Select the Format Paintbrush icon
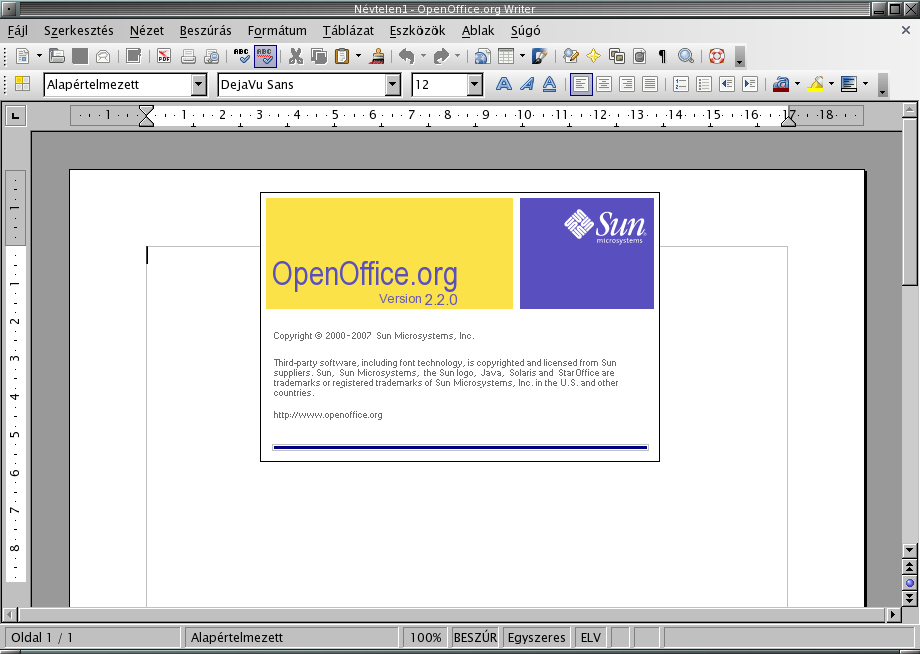The height and width of the screenshot is (654, 920). pyautogui.click(x=377, y=56)
